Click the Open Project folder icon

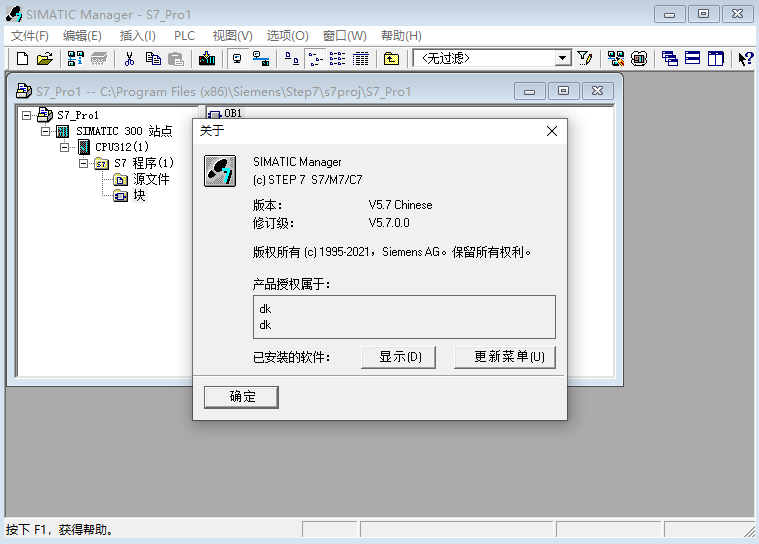tap(45, 59)
